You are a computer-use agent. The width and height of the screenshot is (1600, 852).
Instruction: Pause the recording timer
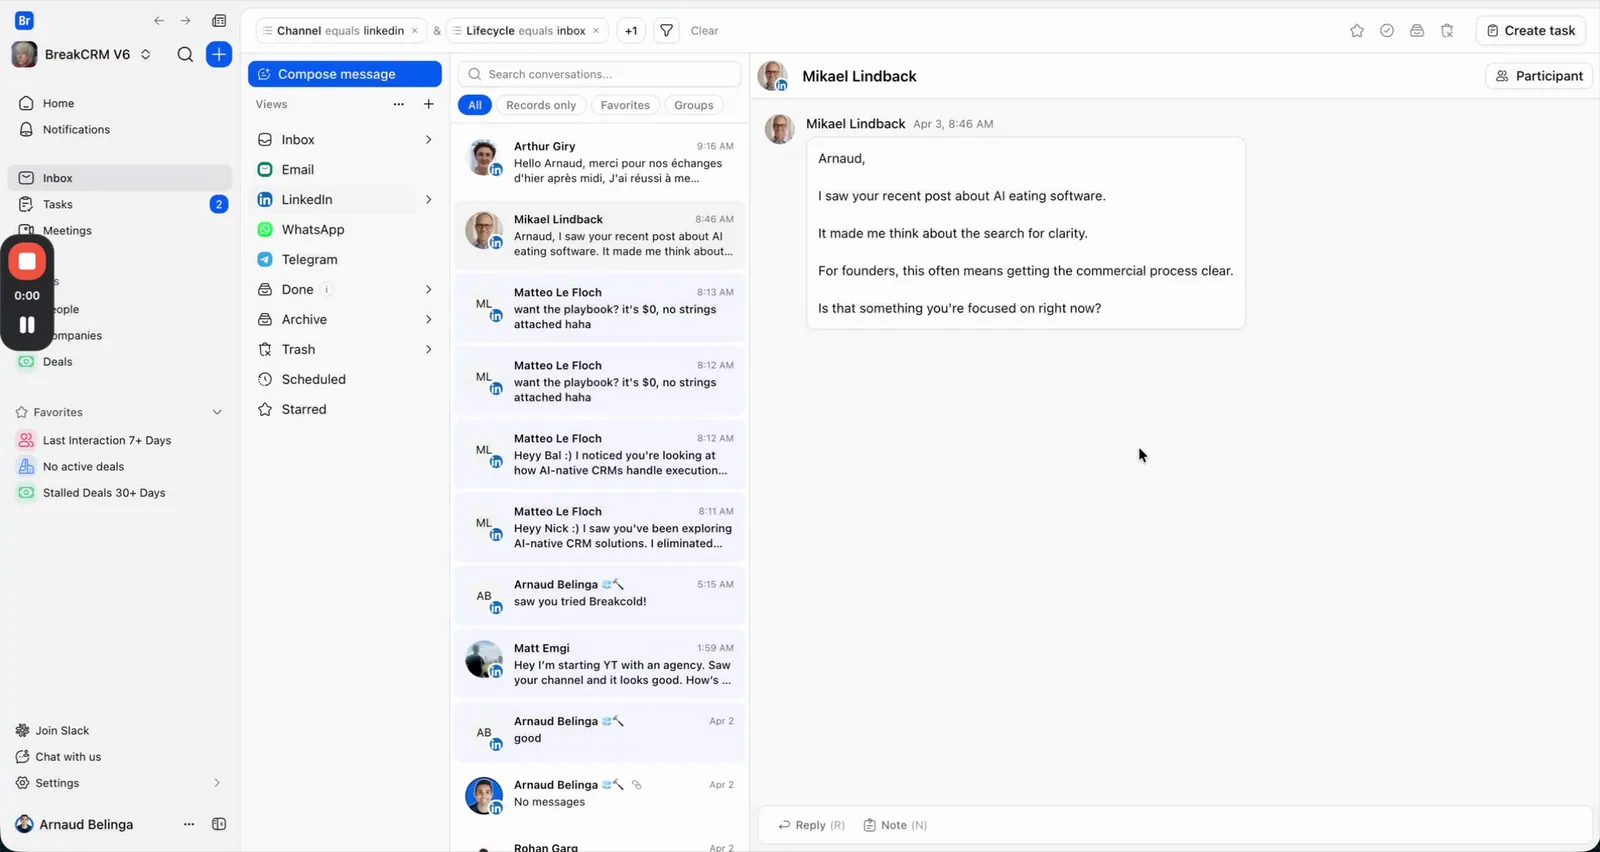(27, 325)
